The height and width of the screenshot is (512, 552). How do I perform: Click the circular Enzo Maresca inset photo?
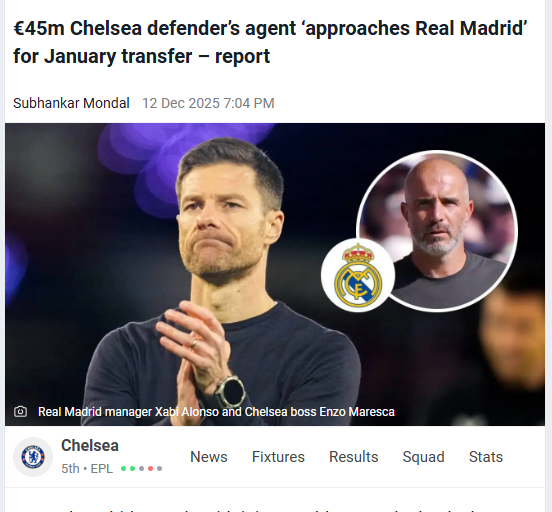point(437,231)
